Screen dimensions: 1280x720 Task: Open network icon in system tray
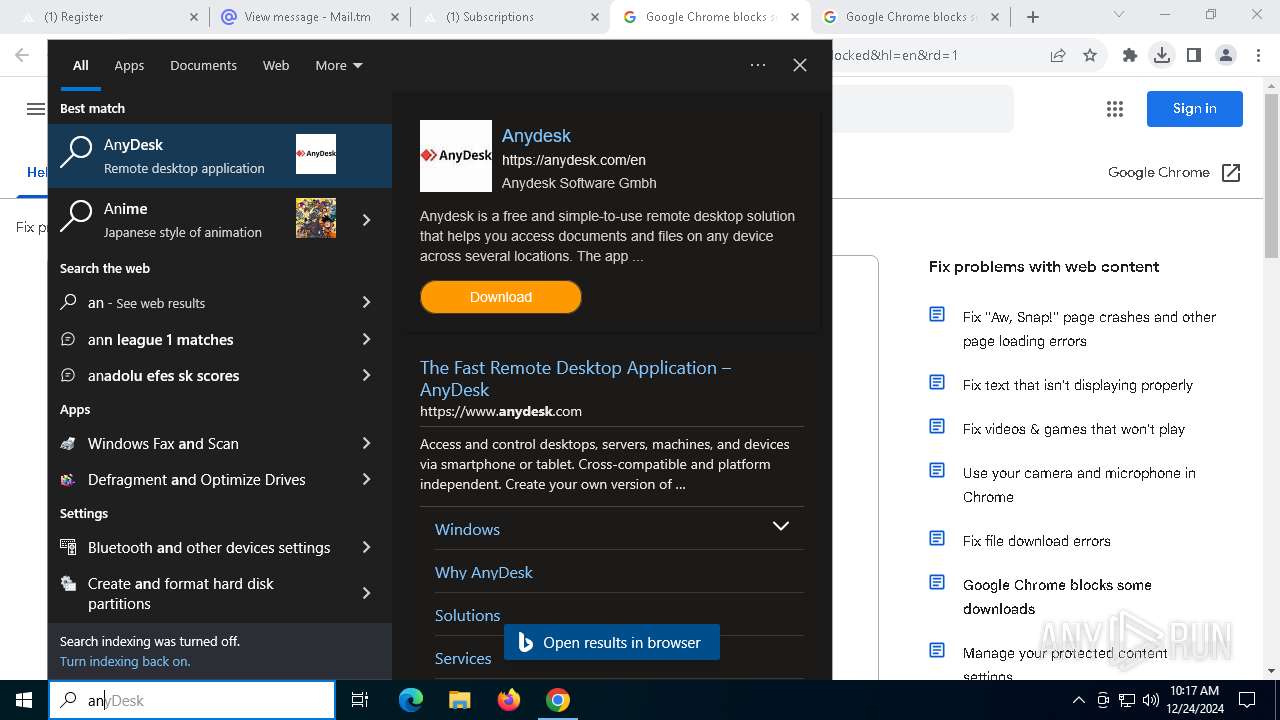tap(1127, 700)
